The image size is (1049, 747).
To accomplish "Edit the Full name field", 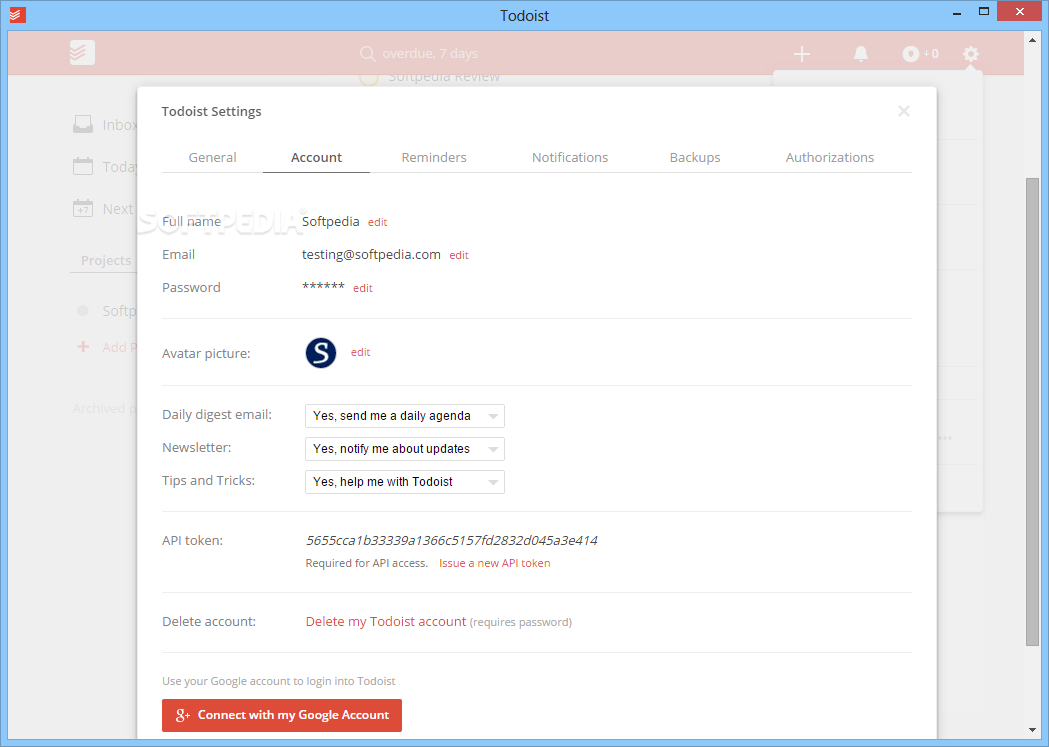I will 377,222.
